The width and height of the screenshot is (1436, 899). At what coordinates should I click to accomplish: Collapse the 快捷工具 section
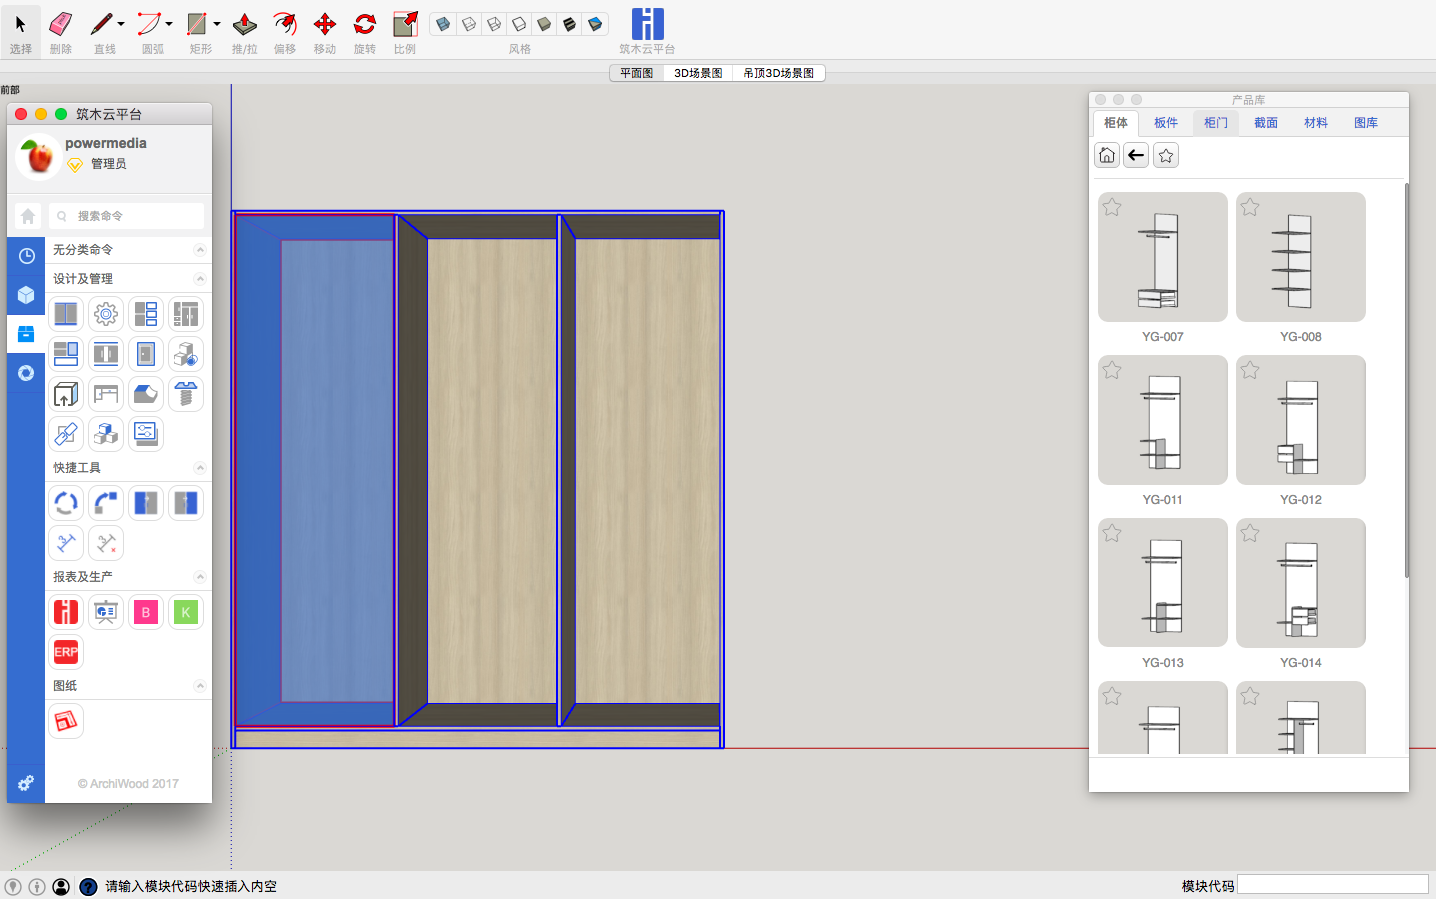[x=200, y=468]
